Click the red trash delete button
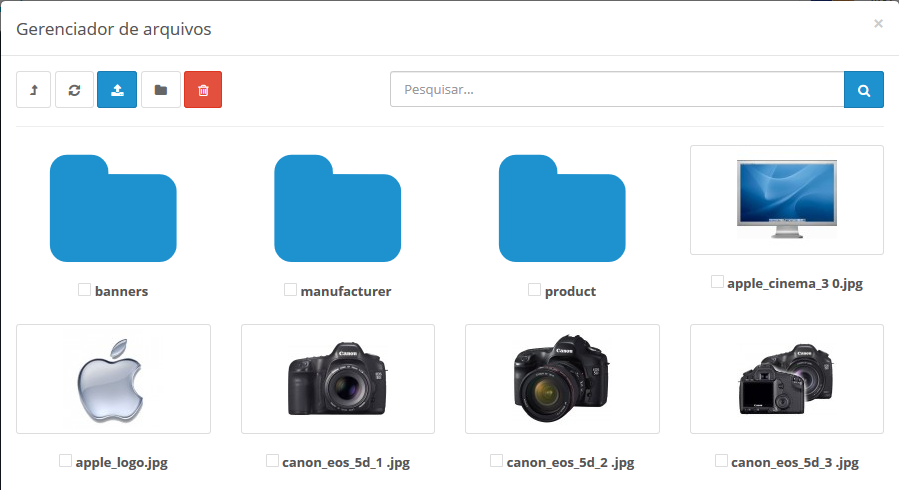The image size is (899, 490). [203, 90]
